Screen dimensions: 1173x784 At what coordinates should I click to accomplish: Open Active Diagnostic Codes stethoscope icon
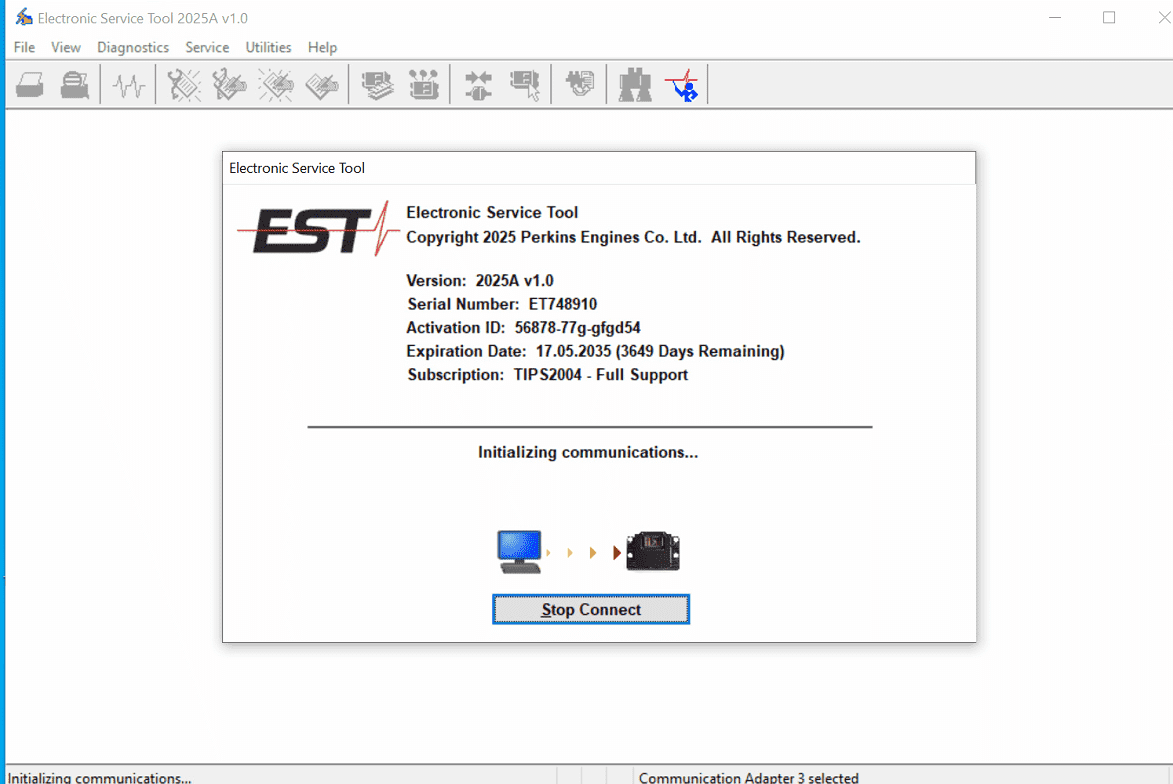(x=184, y=85)
